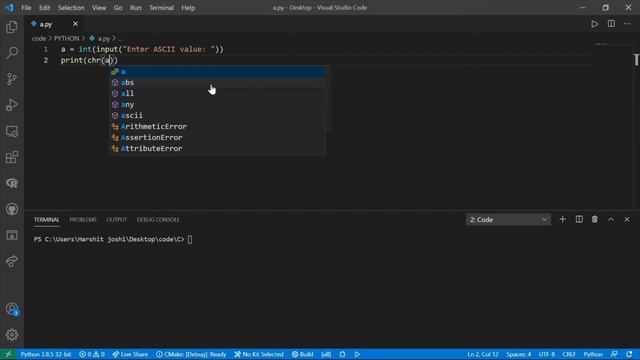Start Live Share from status bar

click(130, 354)
